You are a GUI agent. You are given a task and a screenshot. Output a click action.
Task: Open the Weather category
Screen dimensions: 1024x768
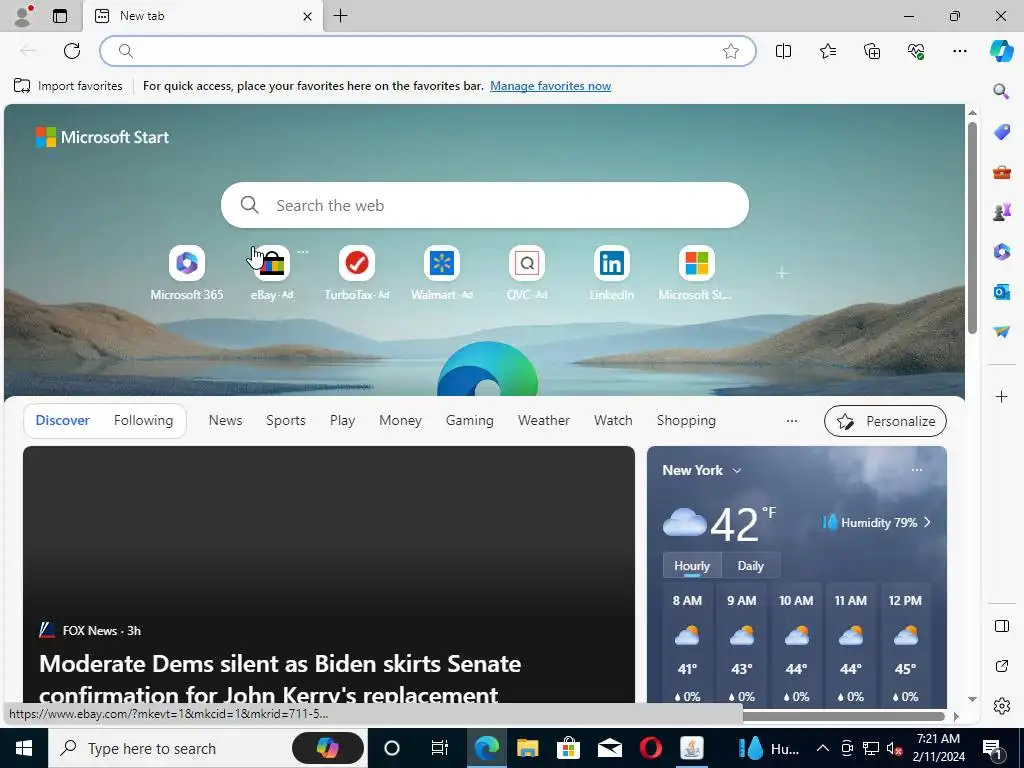click(543, 421)
